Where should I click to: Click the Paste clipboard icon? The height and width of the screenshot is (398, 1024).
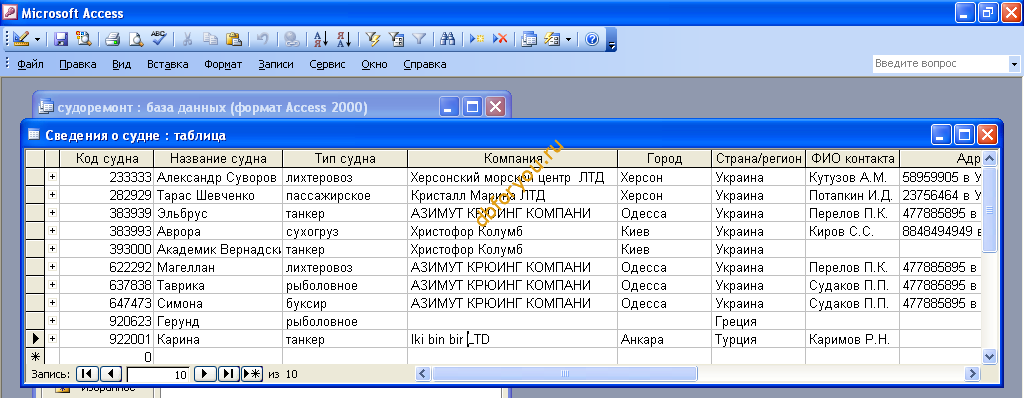click(234, 39)
